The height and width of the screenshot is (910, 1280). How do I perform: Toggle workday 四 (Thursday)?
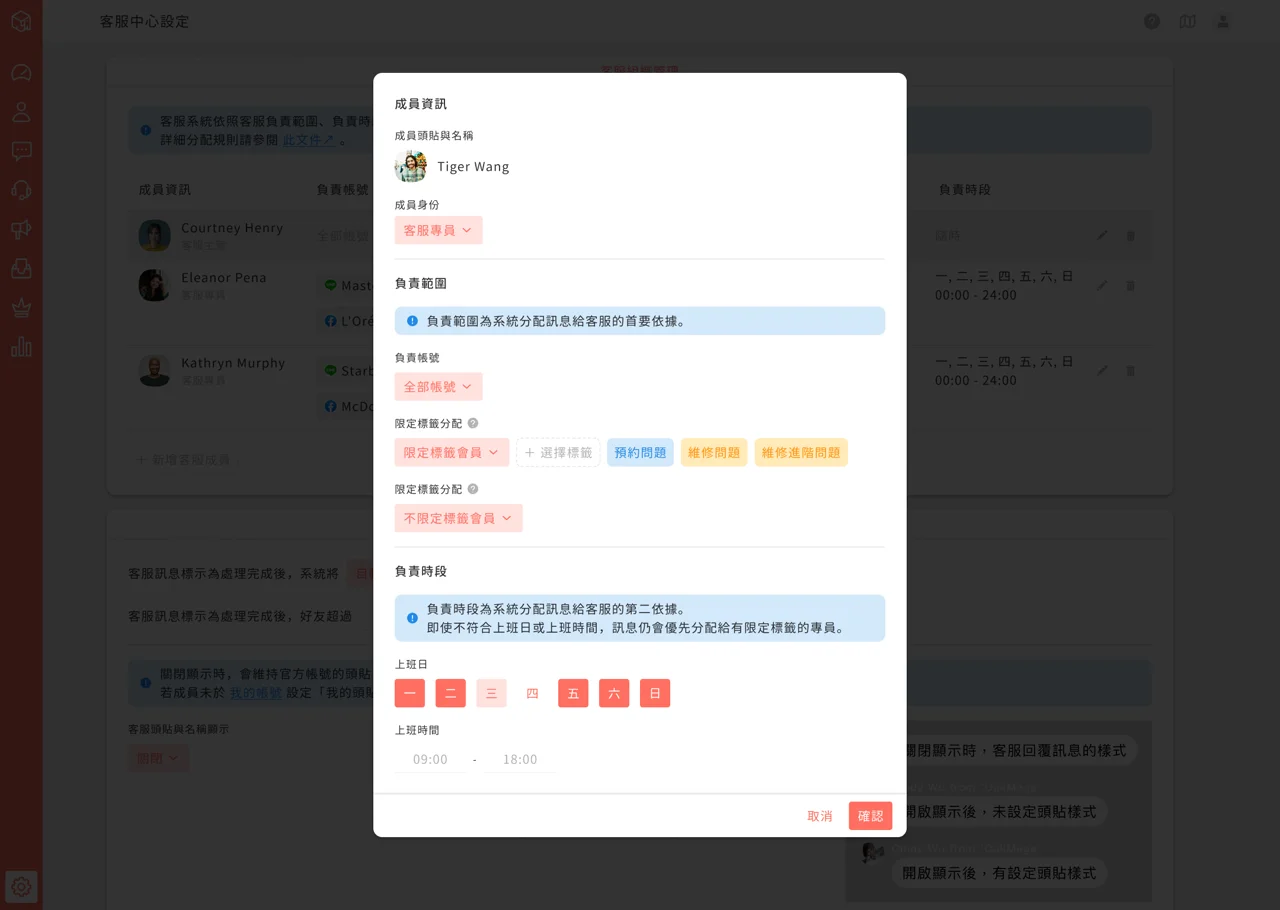point(532,693)
